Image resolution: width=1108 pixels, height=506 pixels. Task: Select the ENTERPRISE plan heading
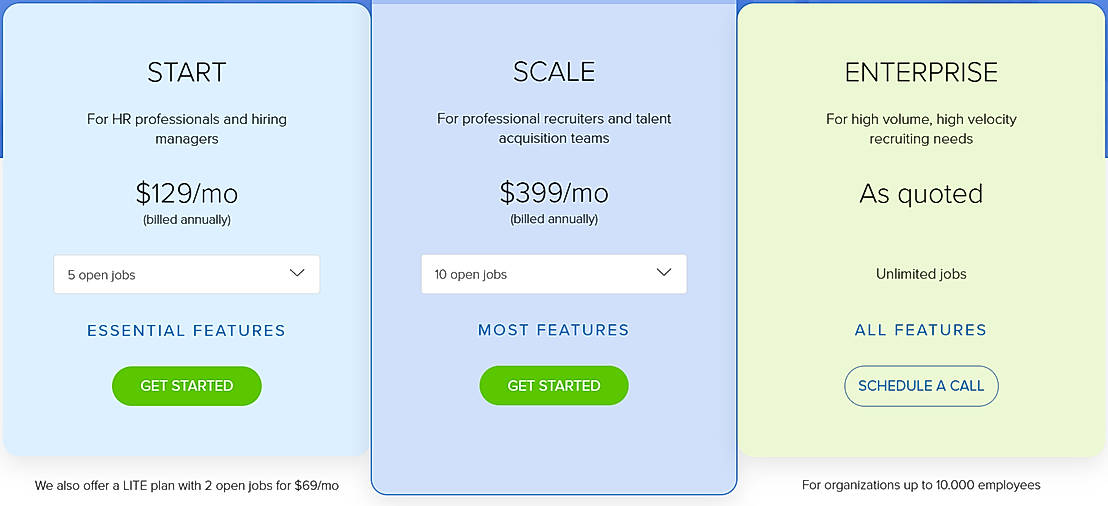pos(921,72)
